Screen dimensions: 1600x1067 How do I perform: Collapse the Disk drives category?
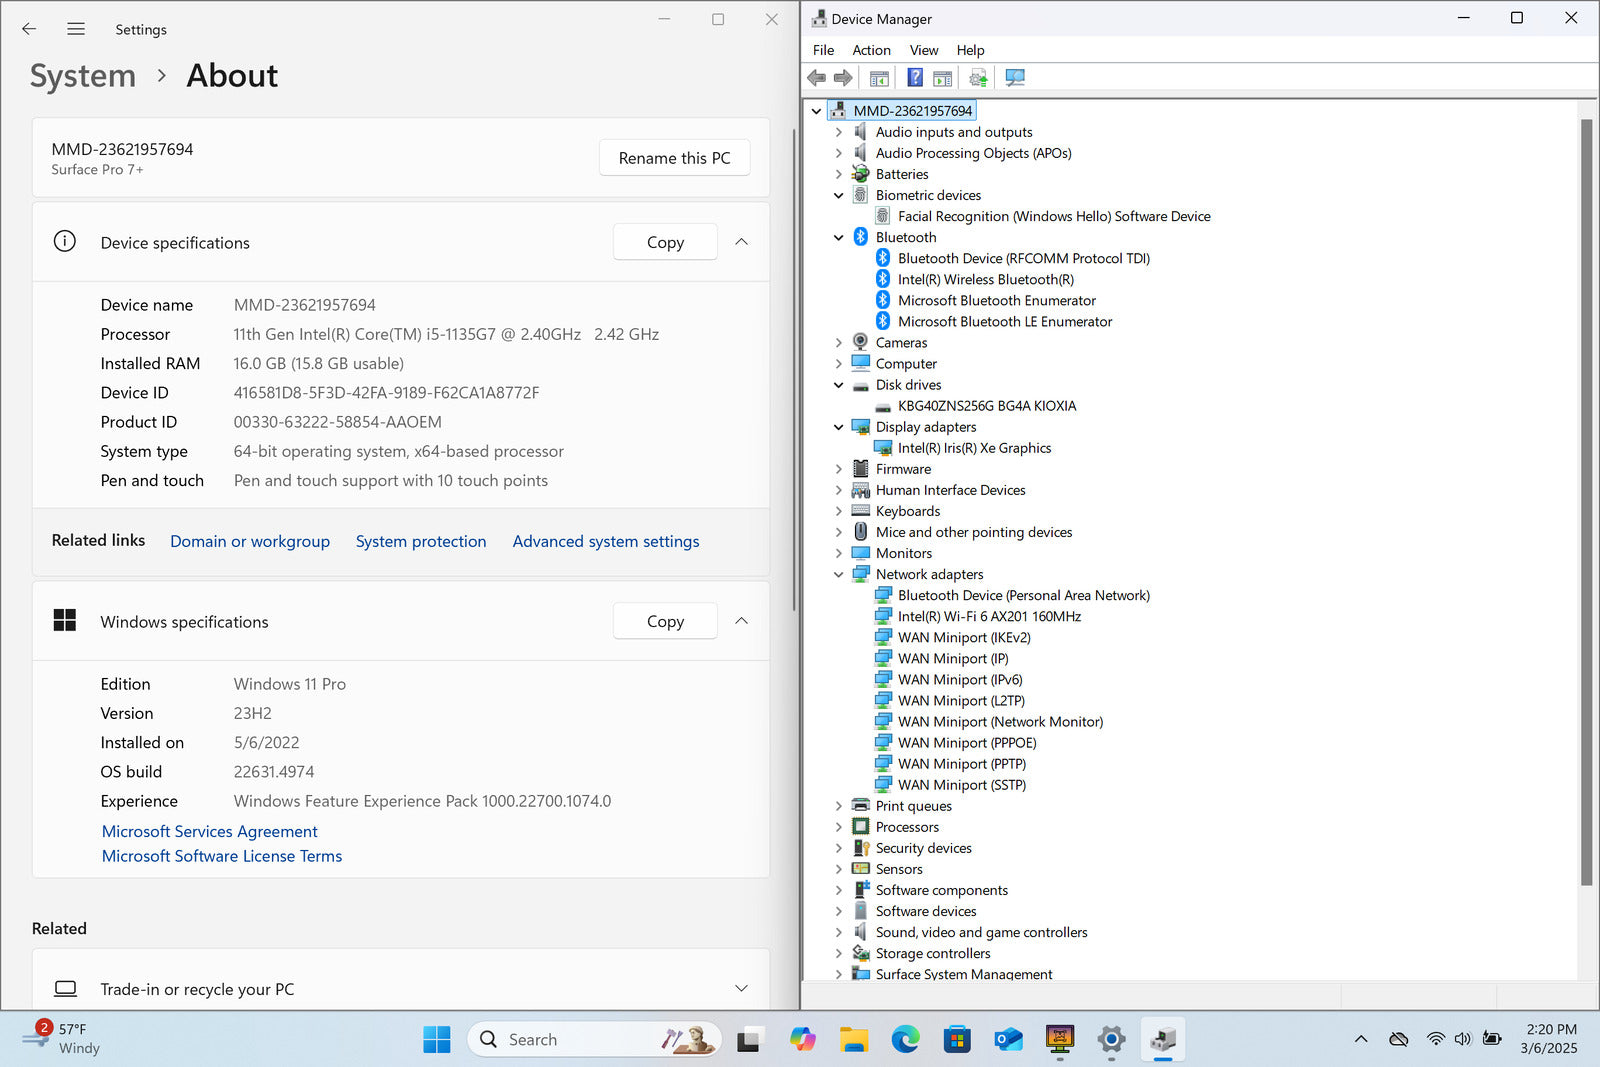(x=838, y=385)
